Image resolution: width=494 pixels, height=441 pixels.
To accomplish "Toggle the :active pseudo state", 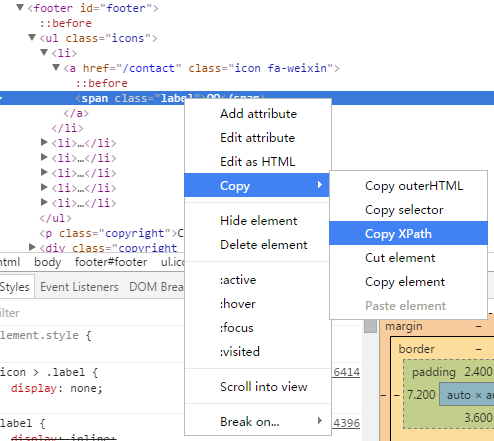I will pos(258,280).
